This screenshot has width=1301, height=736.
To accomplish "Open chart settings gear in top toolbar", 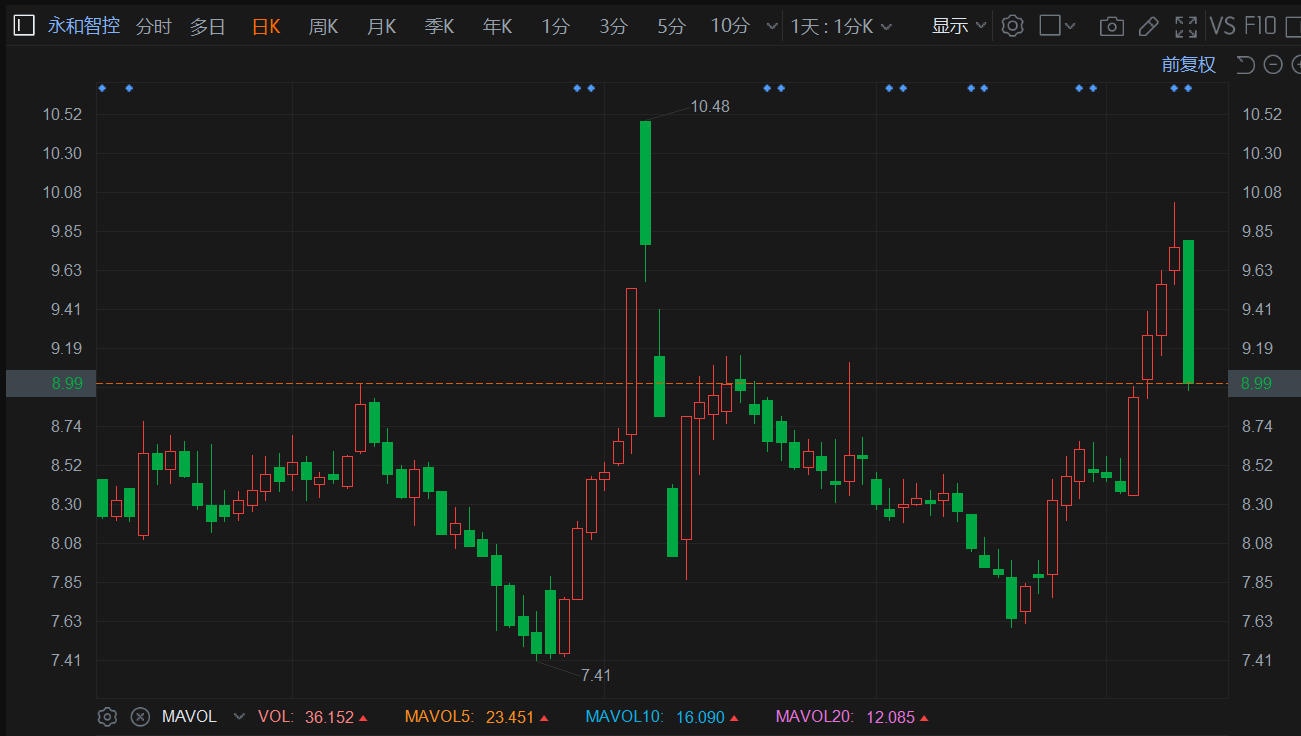I will (x=1012, y=26).
